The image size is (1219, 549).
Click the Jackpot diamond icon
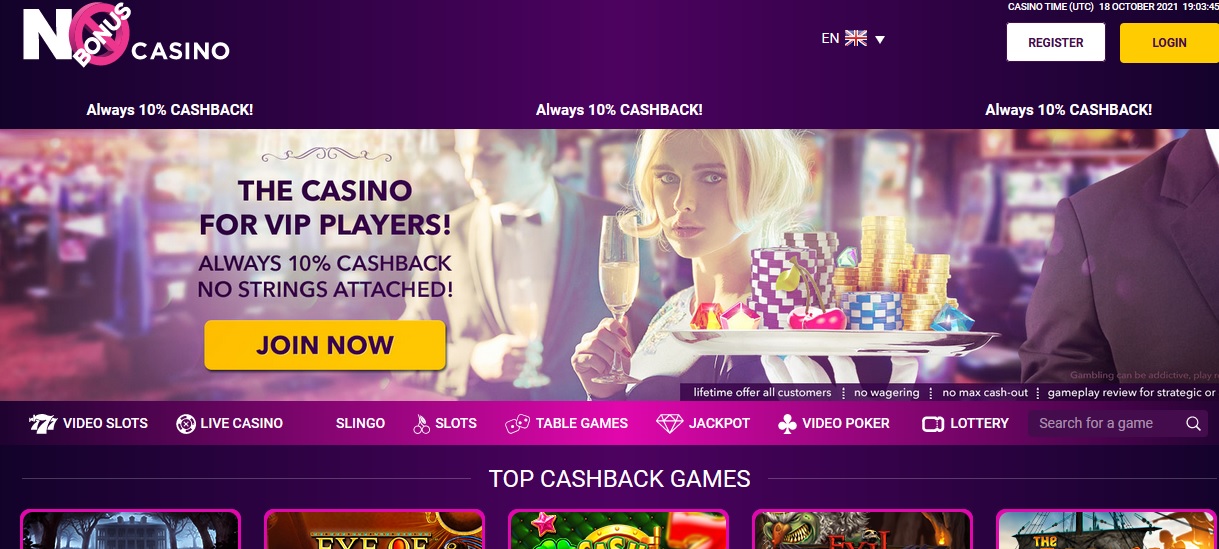[669, 423]
